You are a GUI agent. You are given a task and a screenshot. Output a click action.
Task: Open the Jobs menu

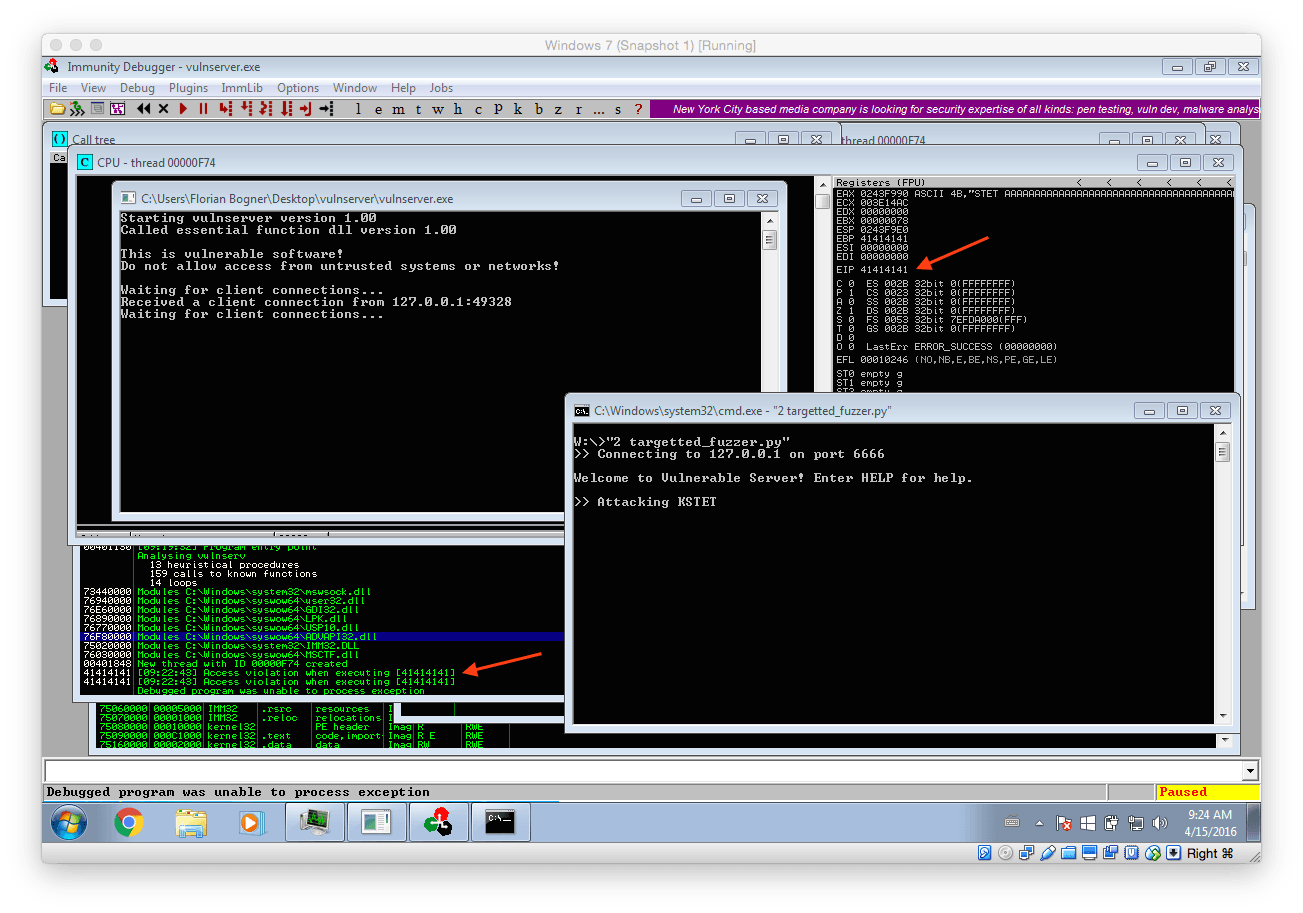click(441, 88)
